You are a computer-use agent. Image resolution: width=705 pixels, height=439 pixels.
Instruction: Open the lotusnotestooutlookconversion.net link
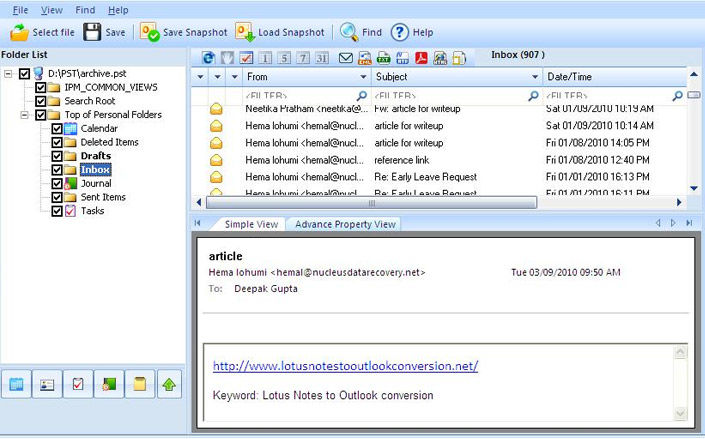pos(345,366)
